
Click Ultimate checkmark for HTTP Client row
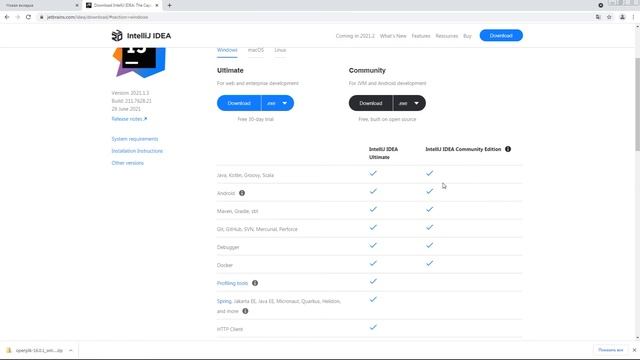click(373, 327)
